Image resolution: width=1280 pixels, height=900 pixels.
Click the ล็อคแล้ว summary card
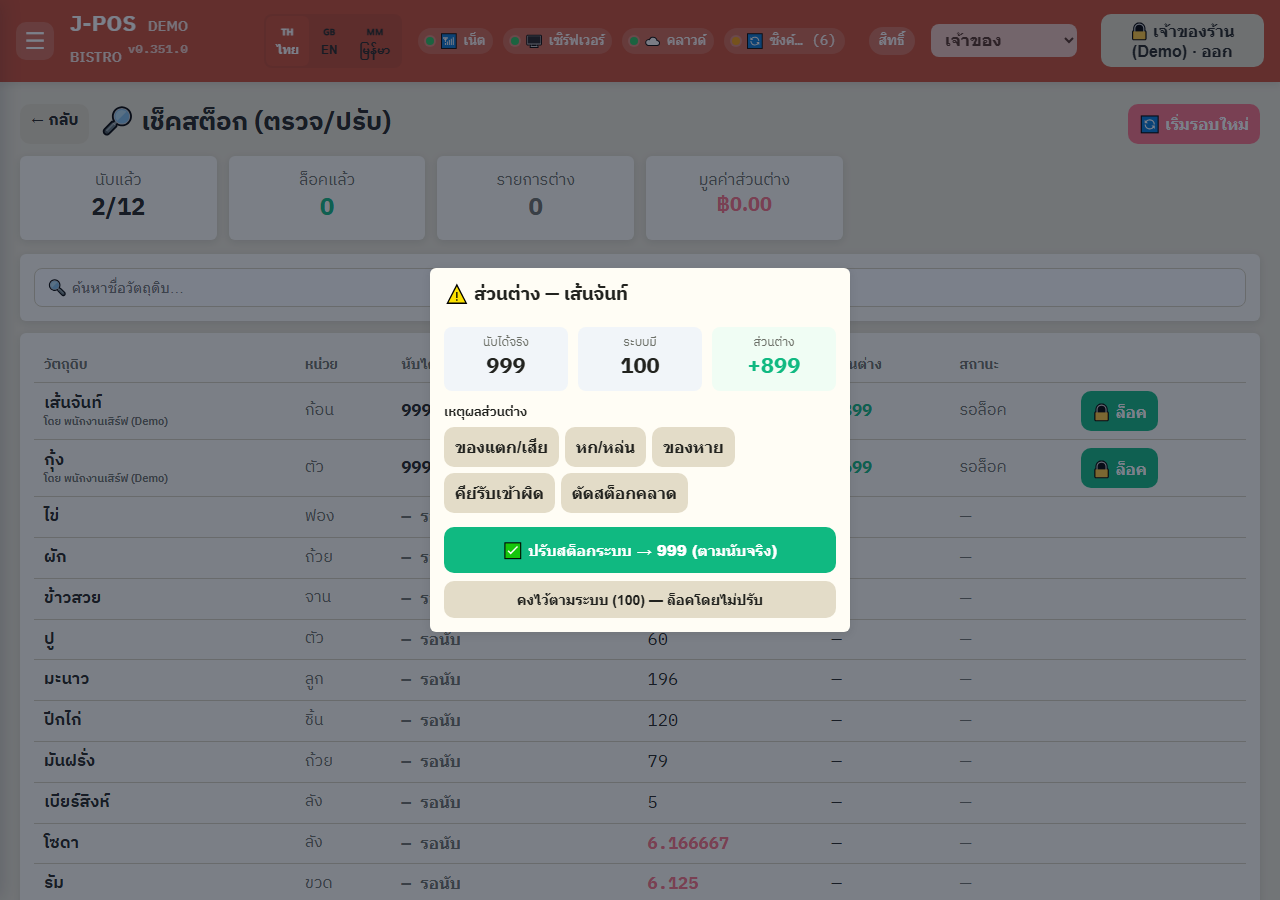327,198
